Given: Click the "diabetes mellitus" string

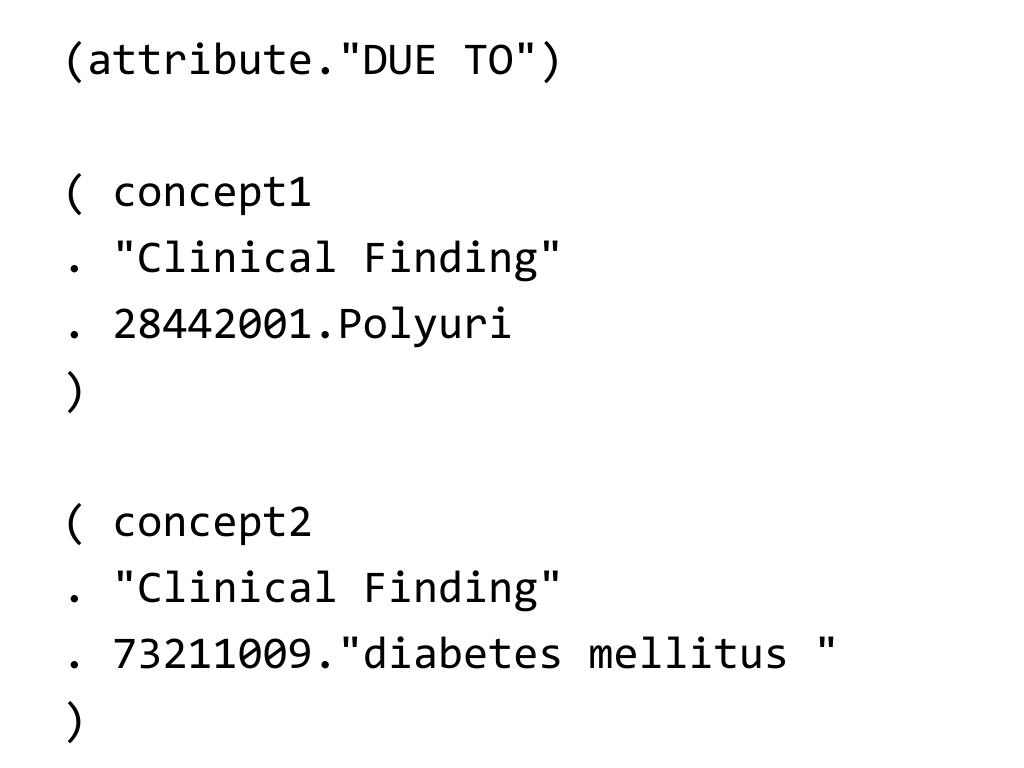Looking at the screenshot, I should [588, 652].
